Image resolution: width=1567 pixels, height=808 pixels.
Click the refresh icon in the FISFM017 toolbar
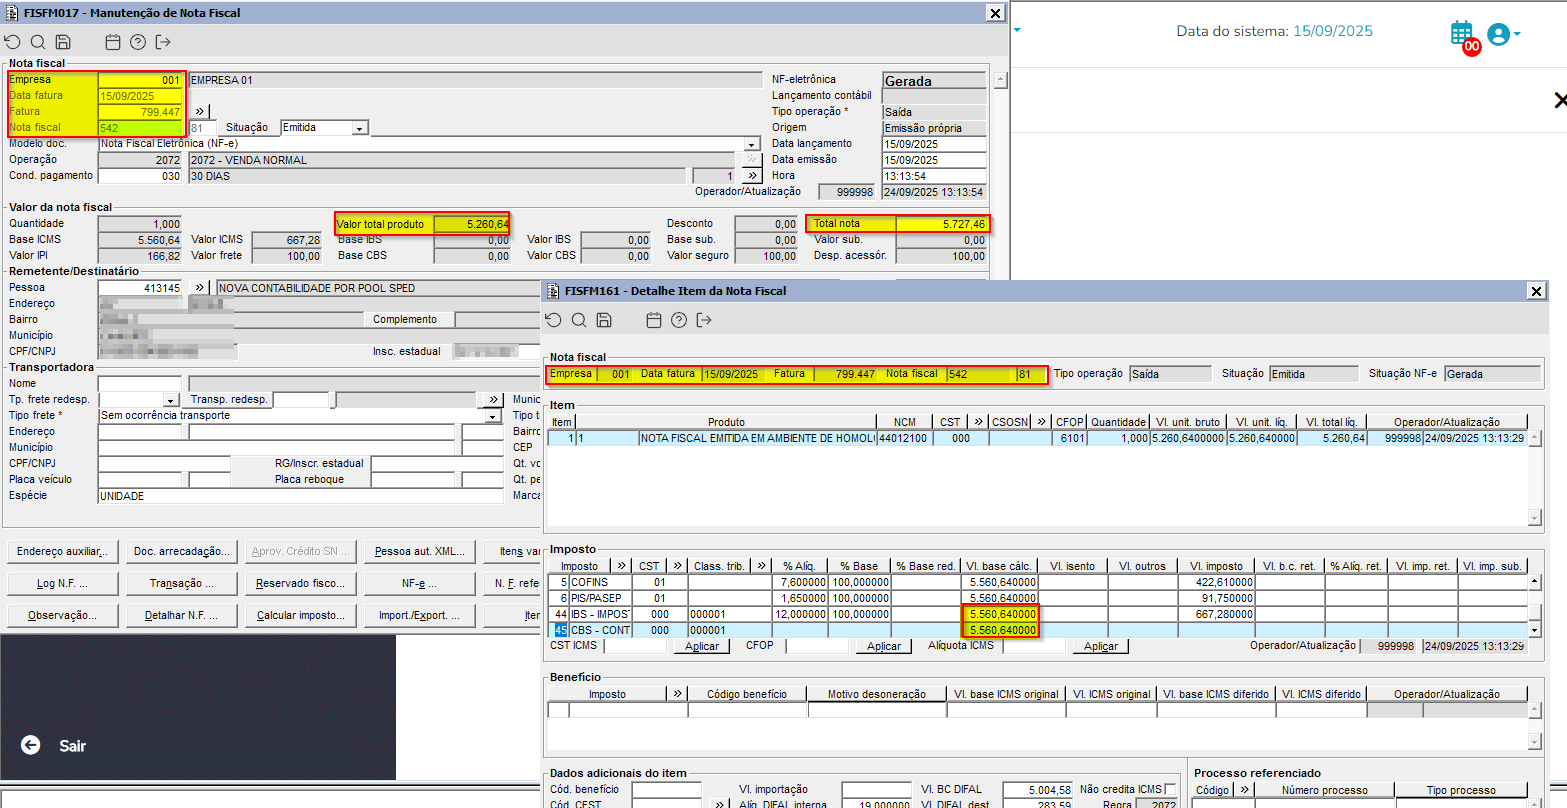point(12,42)
